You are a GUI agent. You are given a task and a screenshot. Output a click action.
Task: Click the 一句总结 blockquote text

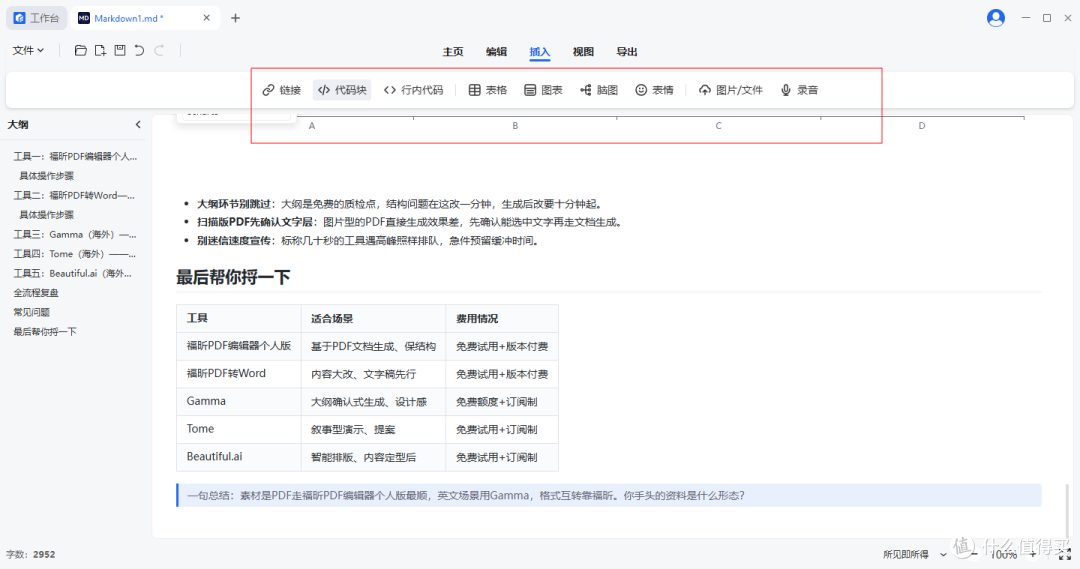[x=466, y=495]
